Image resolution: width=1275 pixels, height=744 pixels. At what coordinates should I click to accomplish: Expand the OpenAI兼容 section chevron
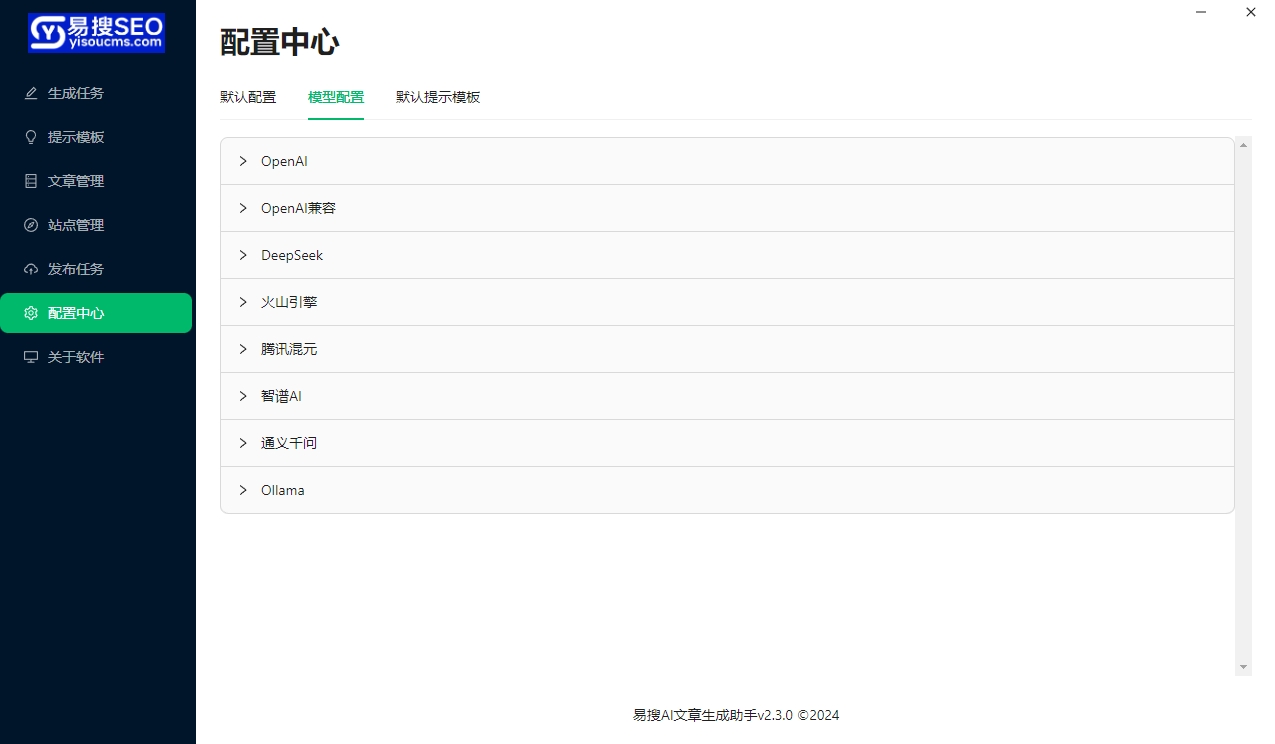243,208
